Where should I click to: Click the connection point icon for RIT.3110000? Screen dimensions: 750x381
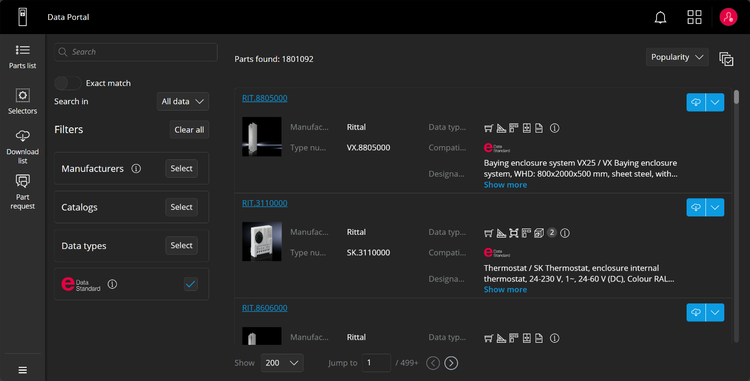514,233
